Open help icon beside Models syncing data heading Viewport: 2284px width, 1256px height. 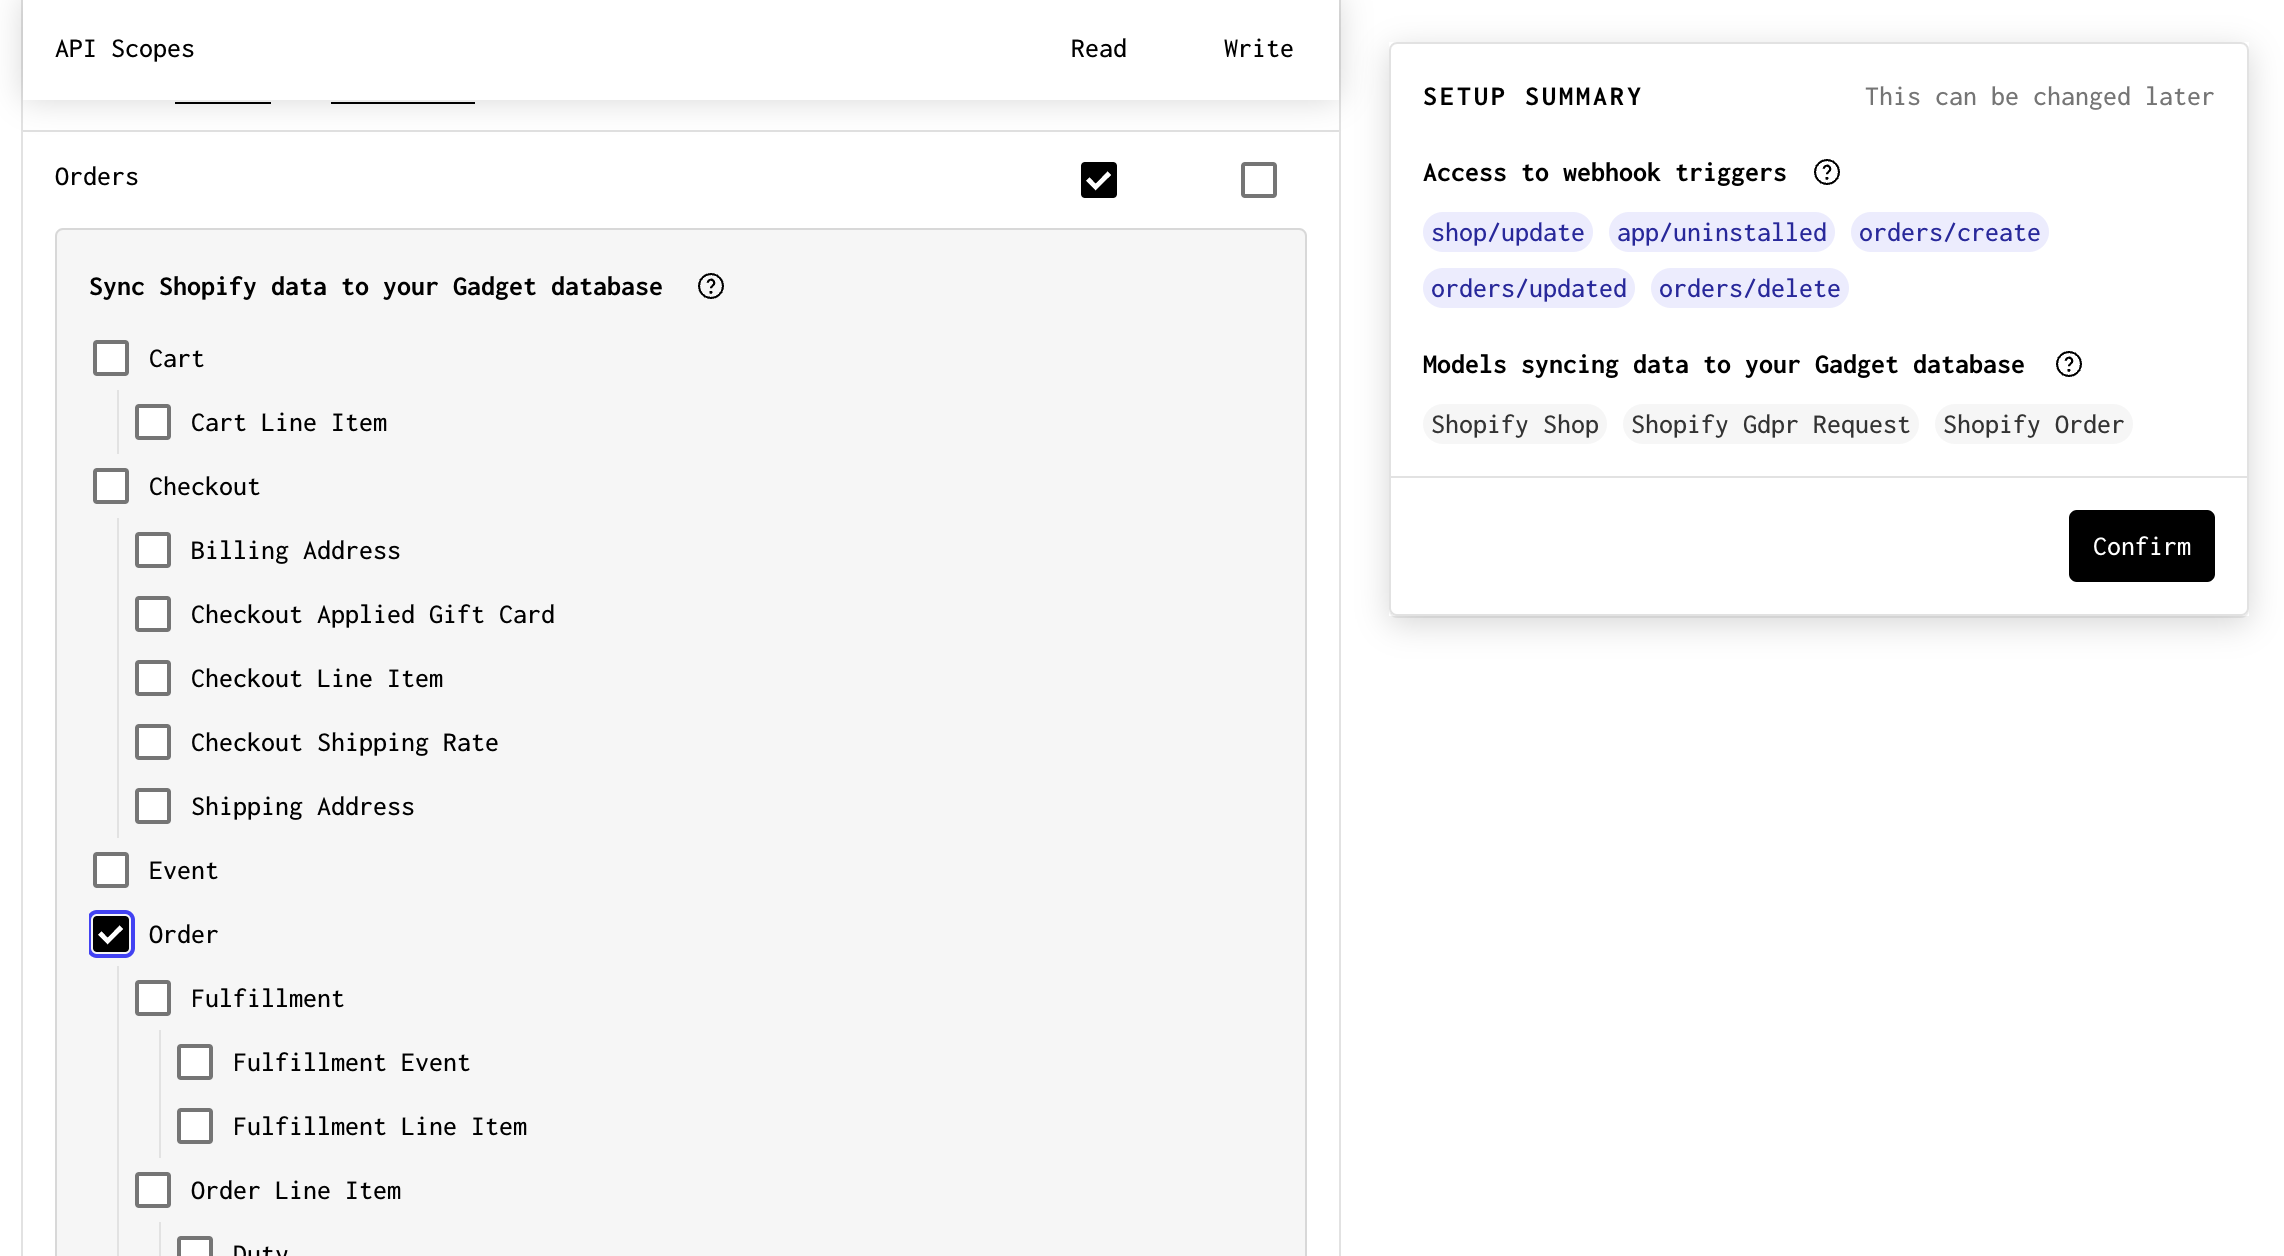pyautogui.click(x=2069, y=365)
